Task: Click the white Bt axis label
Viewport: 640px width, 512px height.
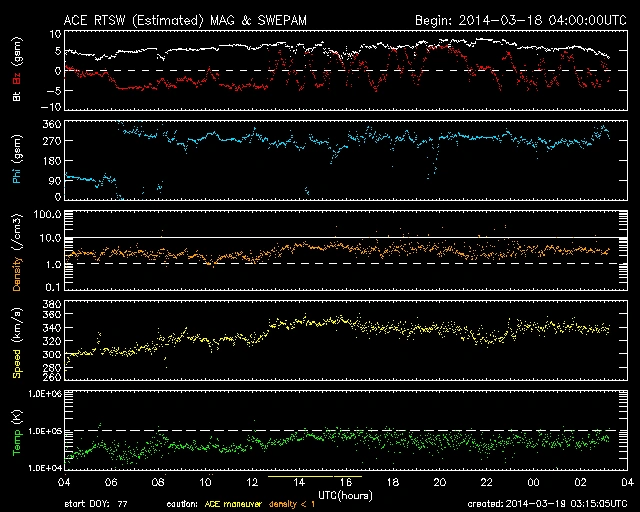Action: (17, 97)
